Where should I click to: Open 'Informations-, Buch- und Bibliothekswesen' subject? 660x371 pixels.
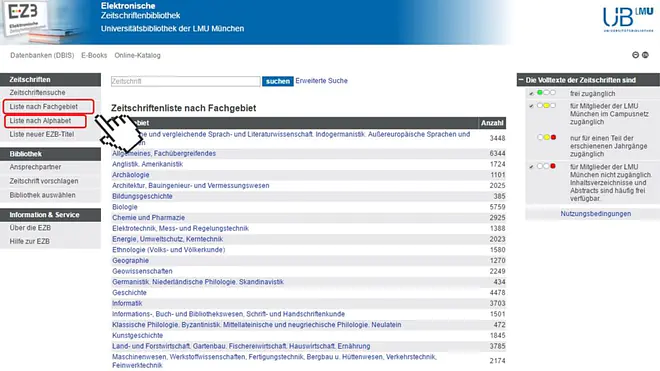click(x=228, y=314)
